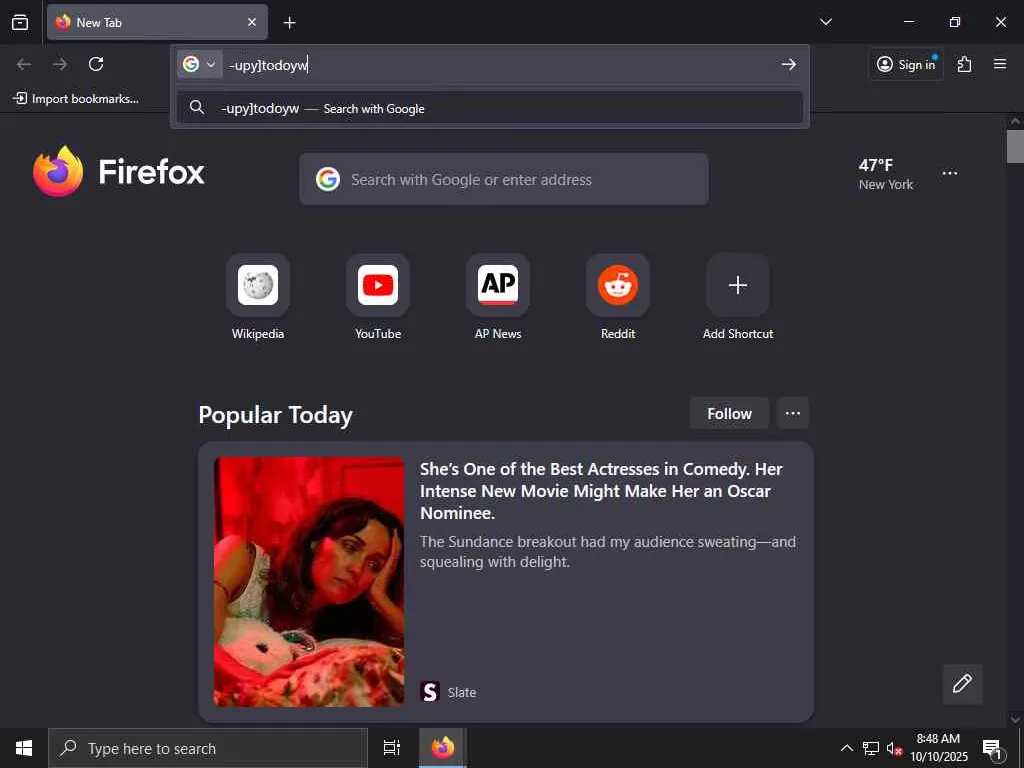1024x768 pixels.
Task: Open Popular Today section options ellipsis
Action: (x=793, y=413)
